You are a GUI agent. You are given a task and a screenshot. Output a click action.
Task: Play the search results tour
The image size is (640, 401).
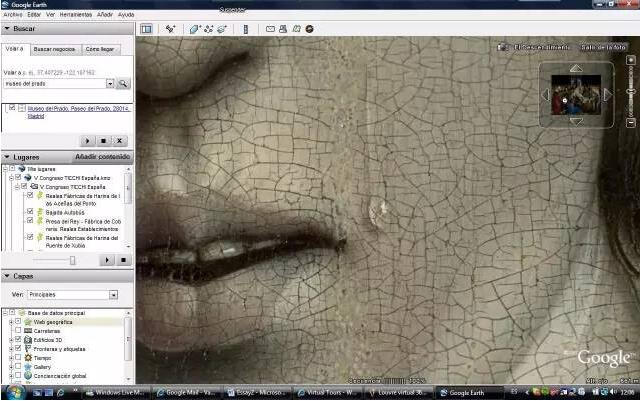(87, 141)
